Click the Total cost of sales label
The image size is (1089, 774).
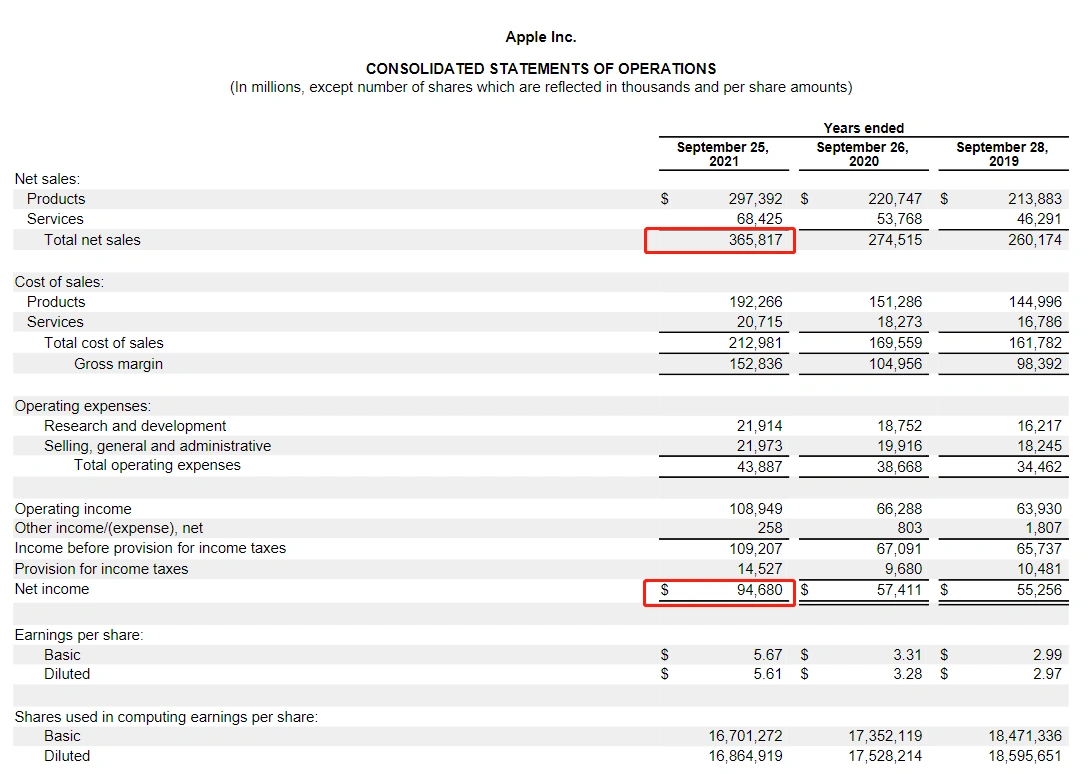click(x=103, y=343)
